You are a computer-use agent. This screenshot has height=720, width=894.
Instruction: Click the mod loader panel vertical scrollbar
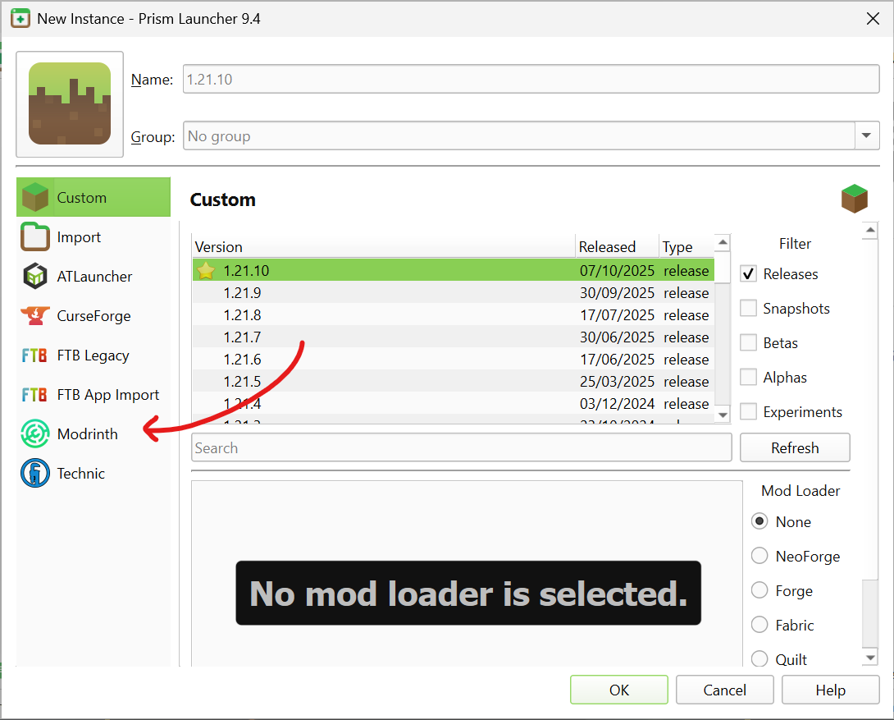[x=870, y=600]
